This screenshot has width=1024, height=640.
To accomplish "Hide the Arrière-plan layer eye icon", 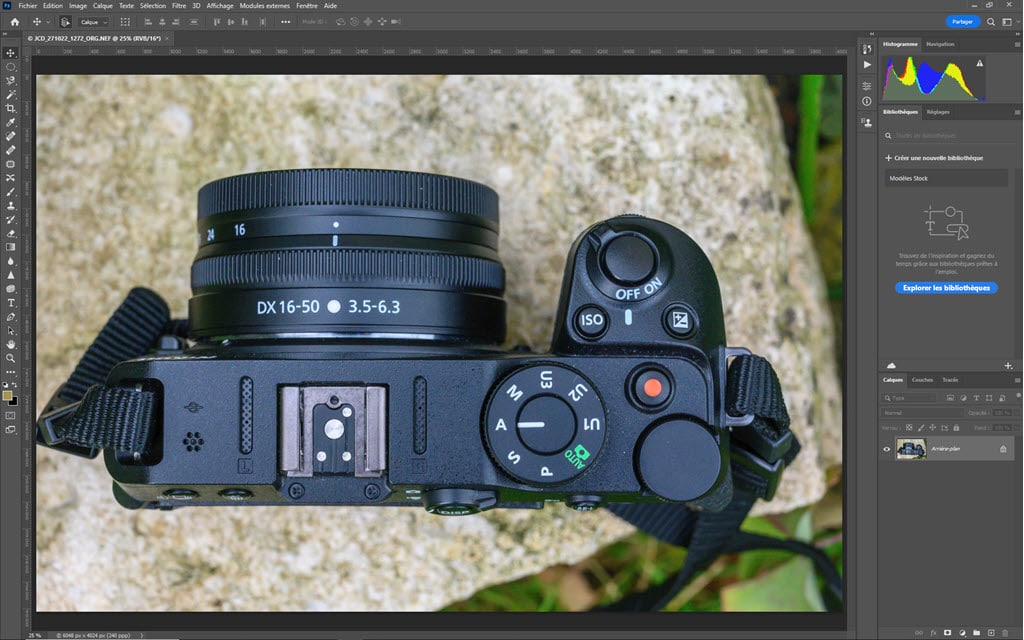I will [887, 449].
